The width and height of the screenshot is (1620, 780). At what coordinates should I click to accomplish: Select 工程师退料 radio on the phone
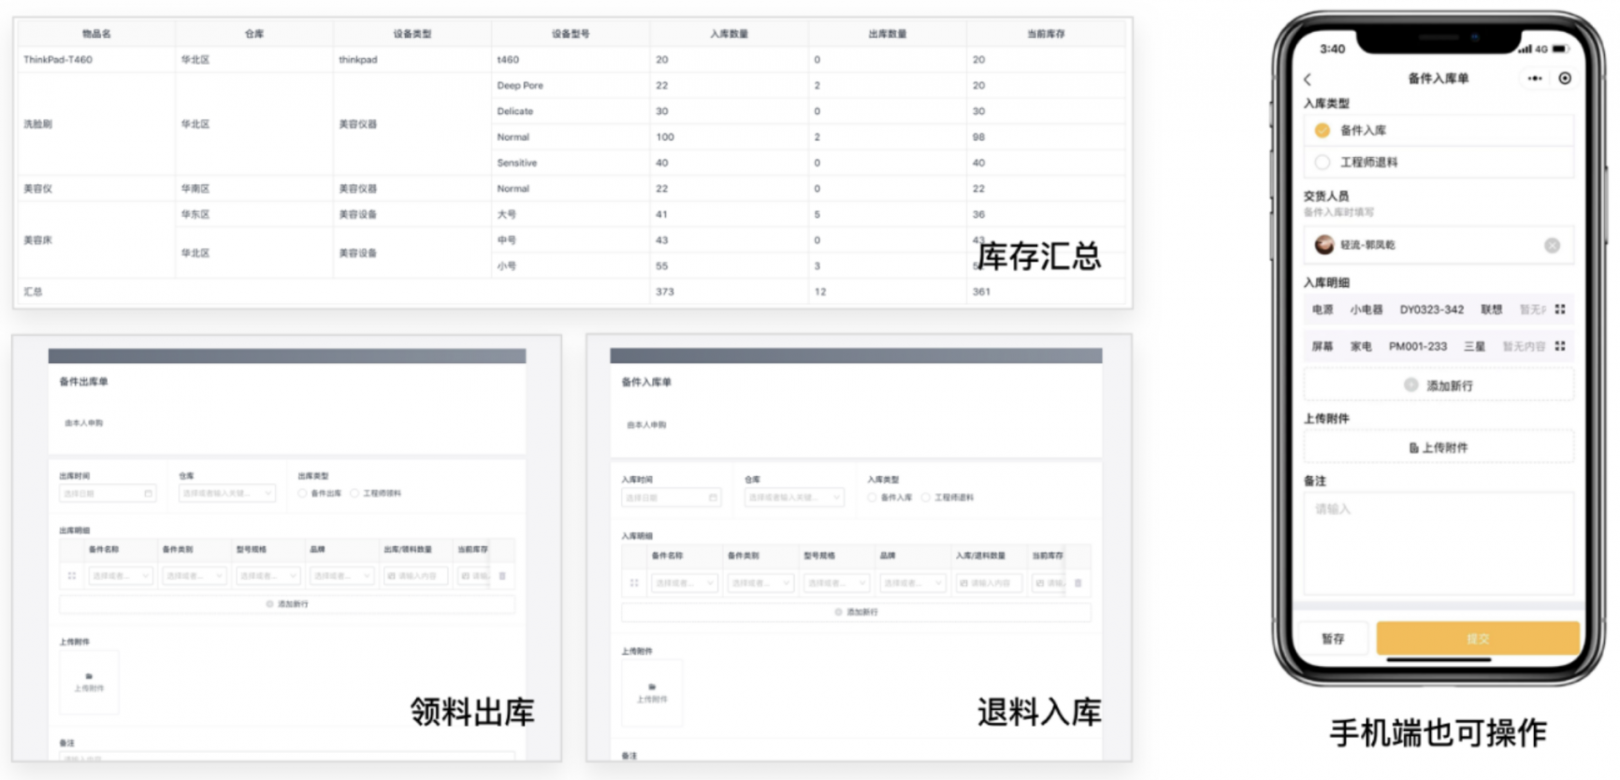coord(1322,162)
